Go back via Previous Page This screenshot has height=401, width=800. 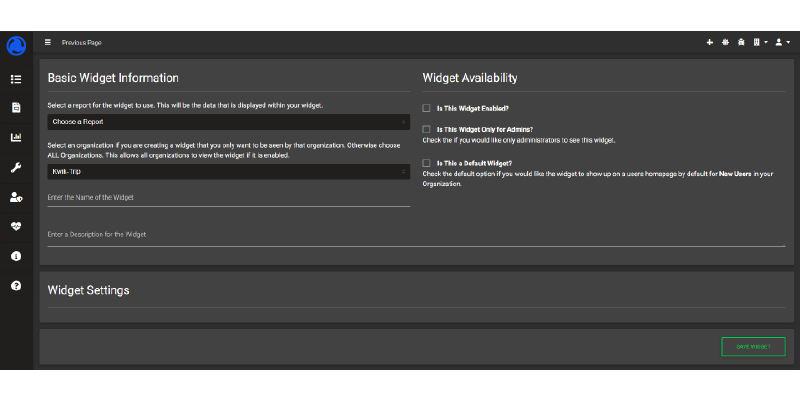tap(81, 43)
